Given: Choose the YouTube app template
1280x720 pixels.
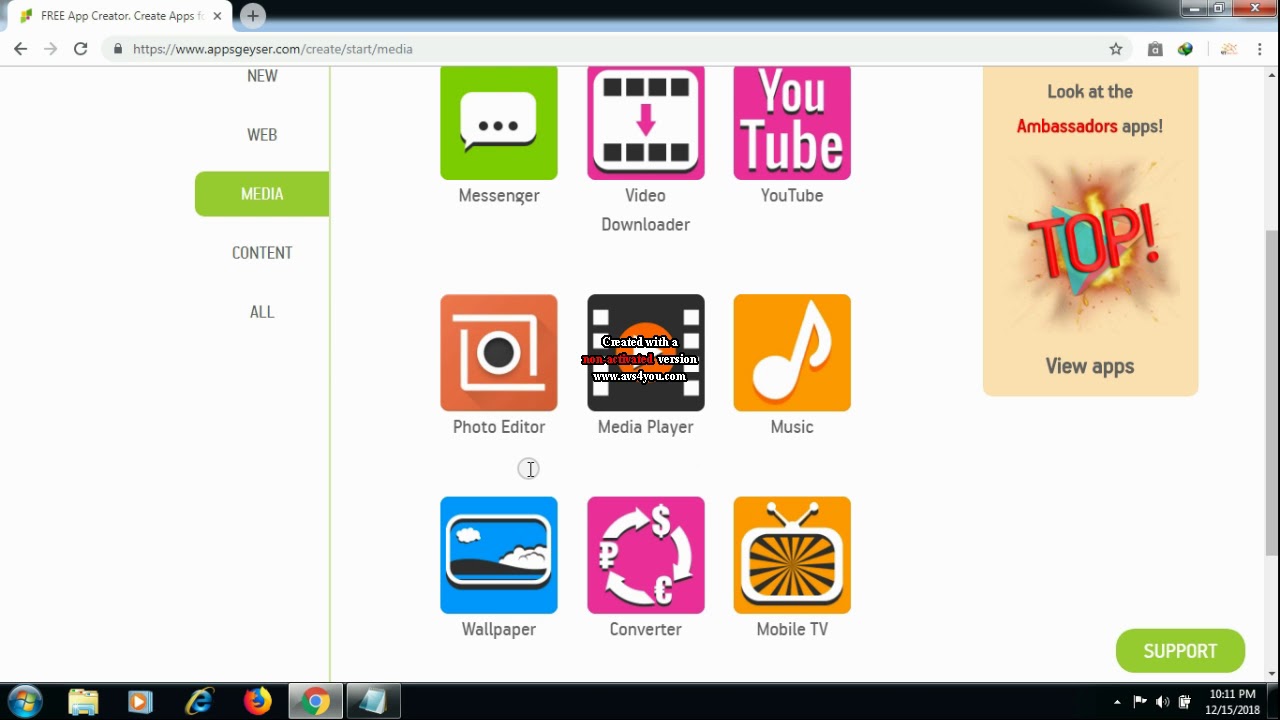Looking at the screenshot, I should 791,122.
